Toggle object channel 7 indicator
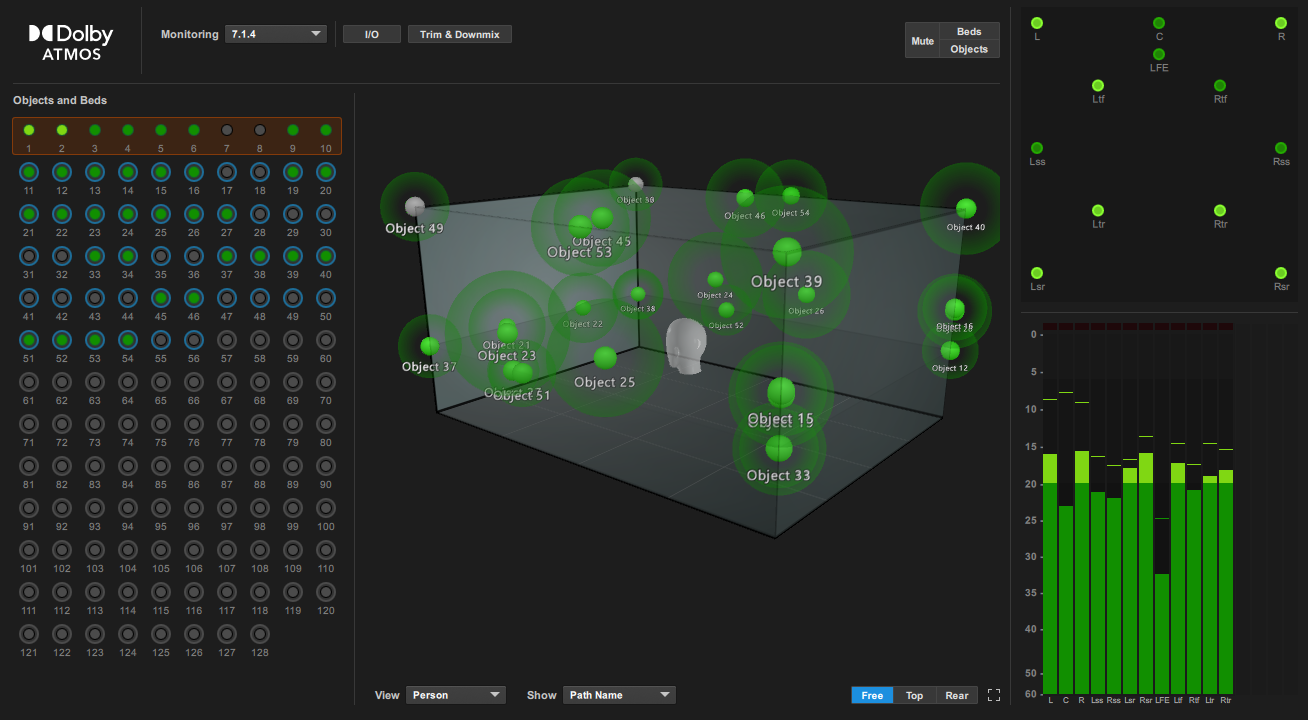 pyautogui.click(x=226, y=129)
